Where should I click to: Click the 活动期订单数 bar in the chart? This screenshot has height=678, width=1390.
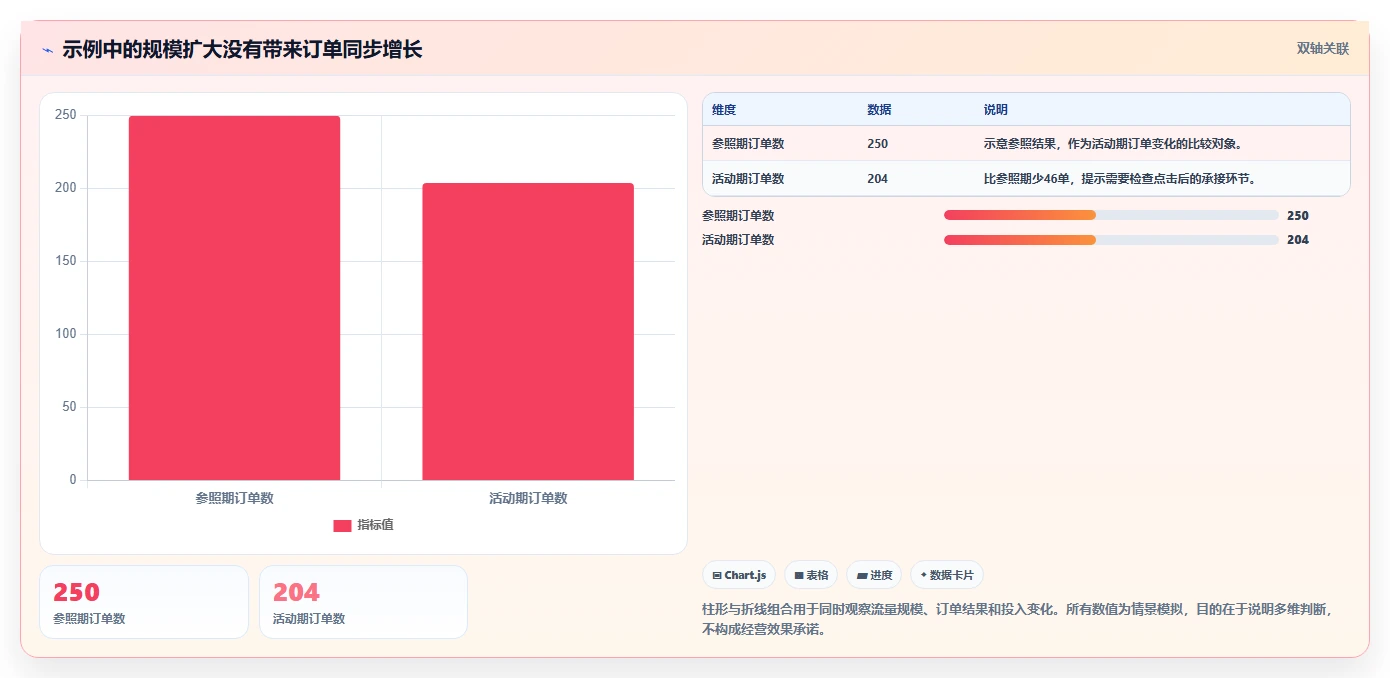point(528,331)
